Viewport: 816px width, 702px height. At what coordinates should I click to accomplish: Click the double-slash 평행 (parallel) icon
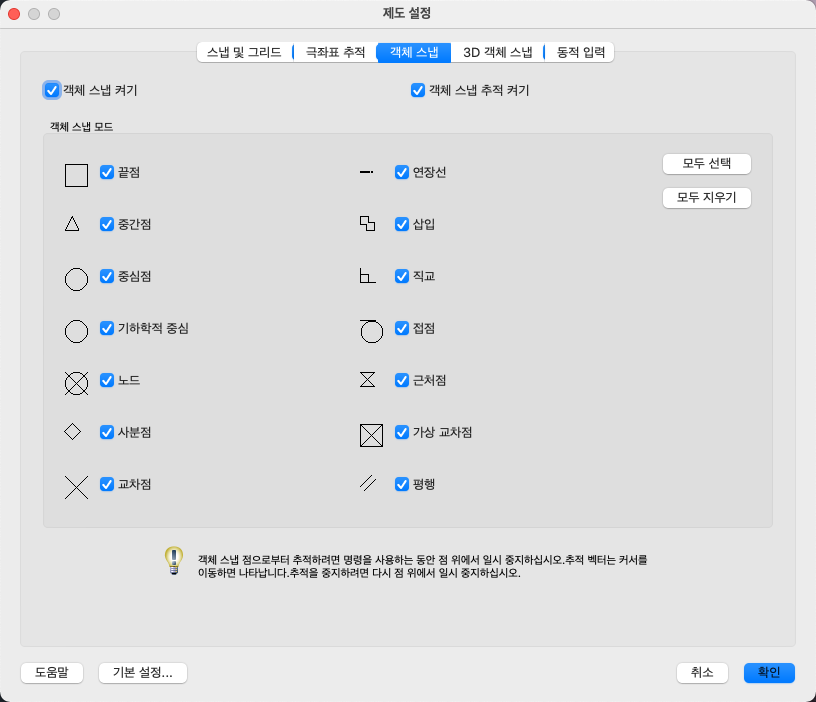368,483
